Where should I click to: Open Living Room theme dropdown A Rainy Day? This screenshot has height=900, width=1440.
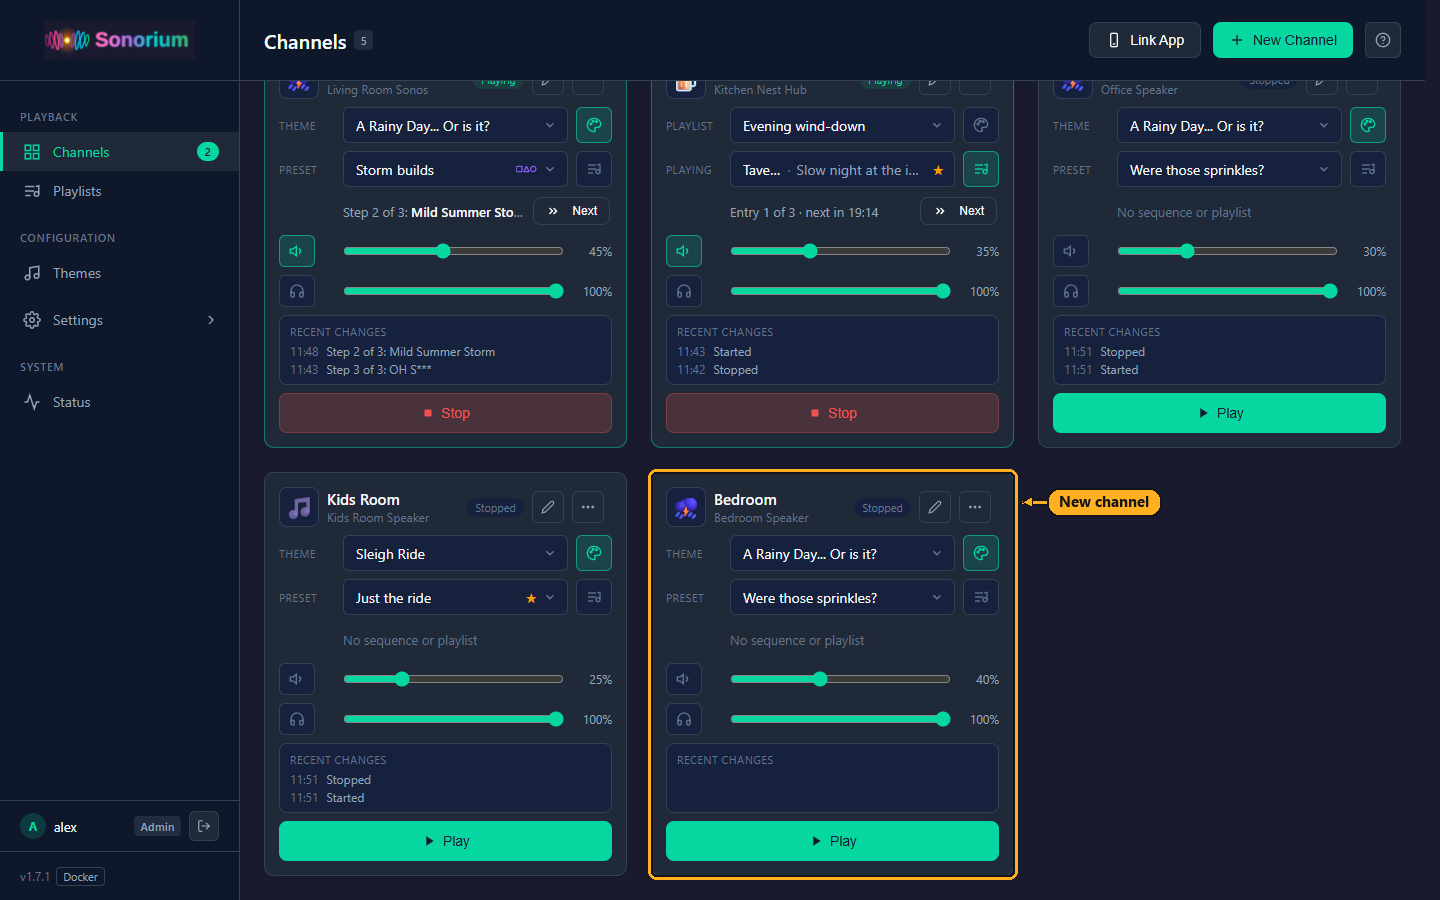point(455,125)
